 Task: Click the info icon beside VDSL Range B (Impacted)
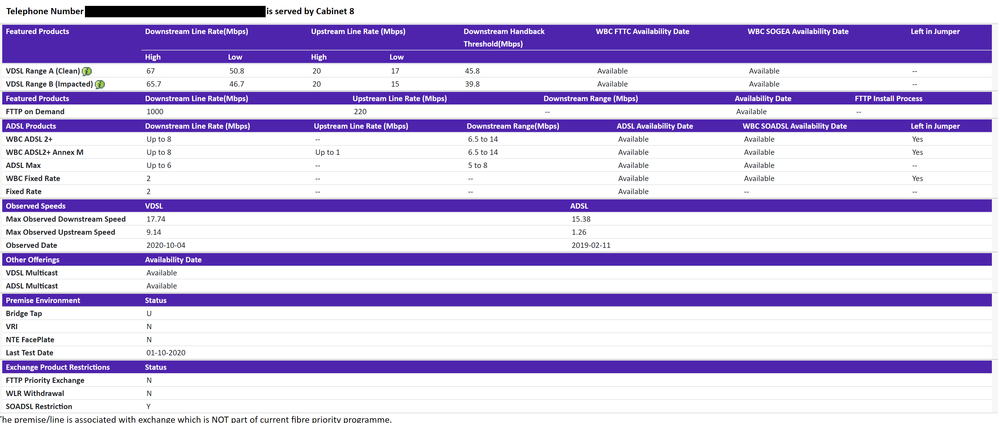[101, 85]
